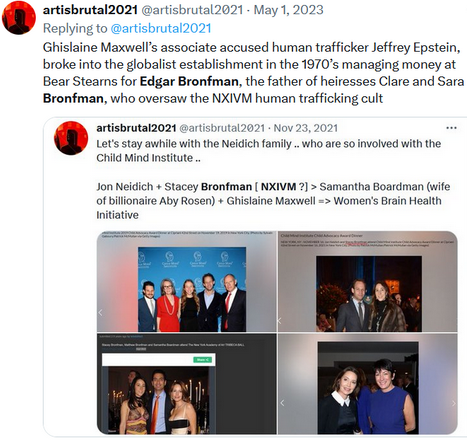Viewport: 467px width, 441px height.
Task: Open the main tweet's profile avatar
Action: [x=19, y=18]
